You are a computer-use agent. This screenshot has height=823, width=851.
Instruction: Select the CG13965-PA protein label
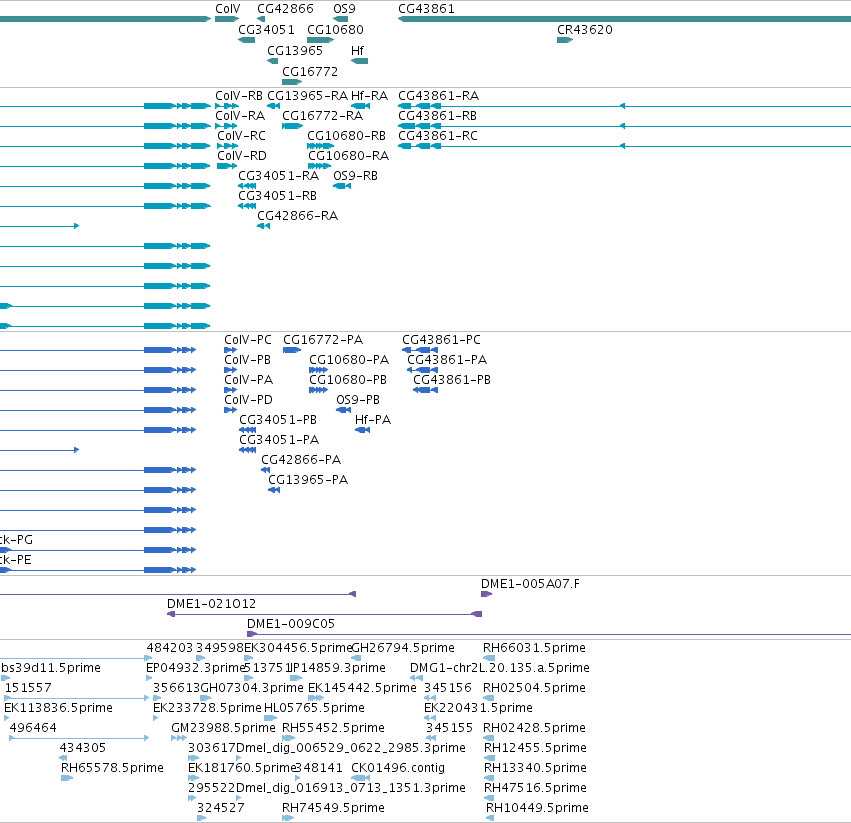click(x=308, y=480)
